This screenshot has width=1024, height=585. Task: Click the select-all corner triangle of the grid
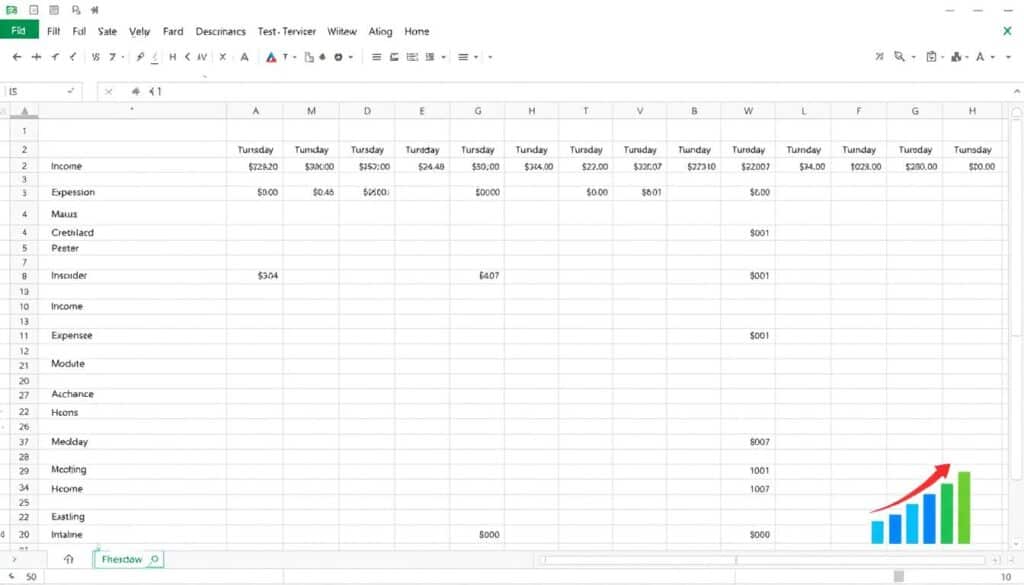coord(24,111)
